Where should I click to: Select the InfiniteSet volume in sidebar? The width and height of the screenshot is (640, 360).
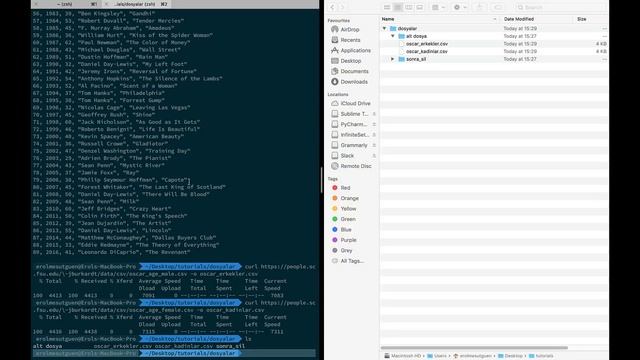[350, 135]
